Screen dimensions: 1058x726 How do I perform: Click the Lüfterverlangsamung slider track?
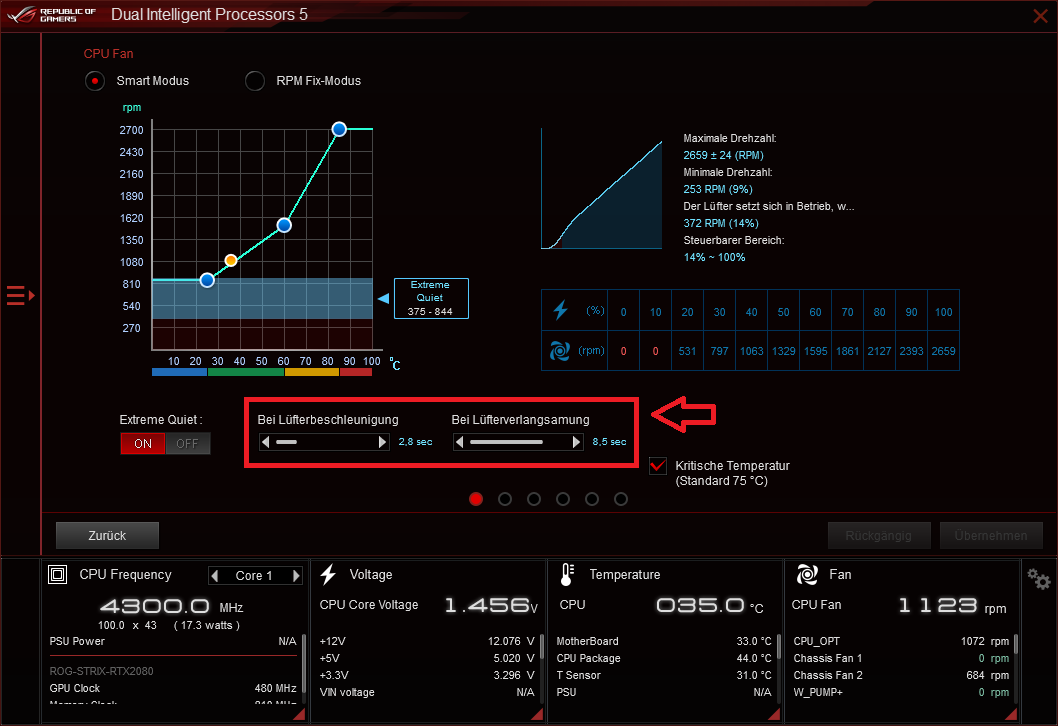point(518,442)
